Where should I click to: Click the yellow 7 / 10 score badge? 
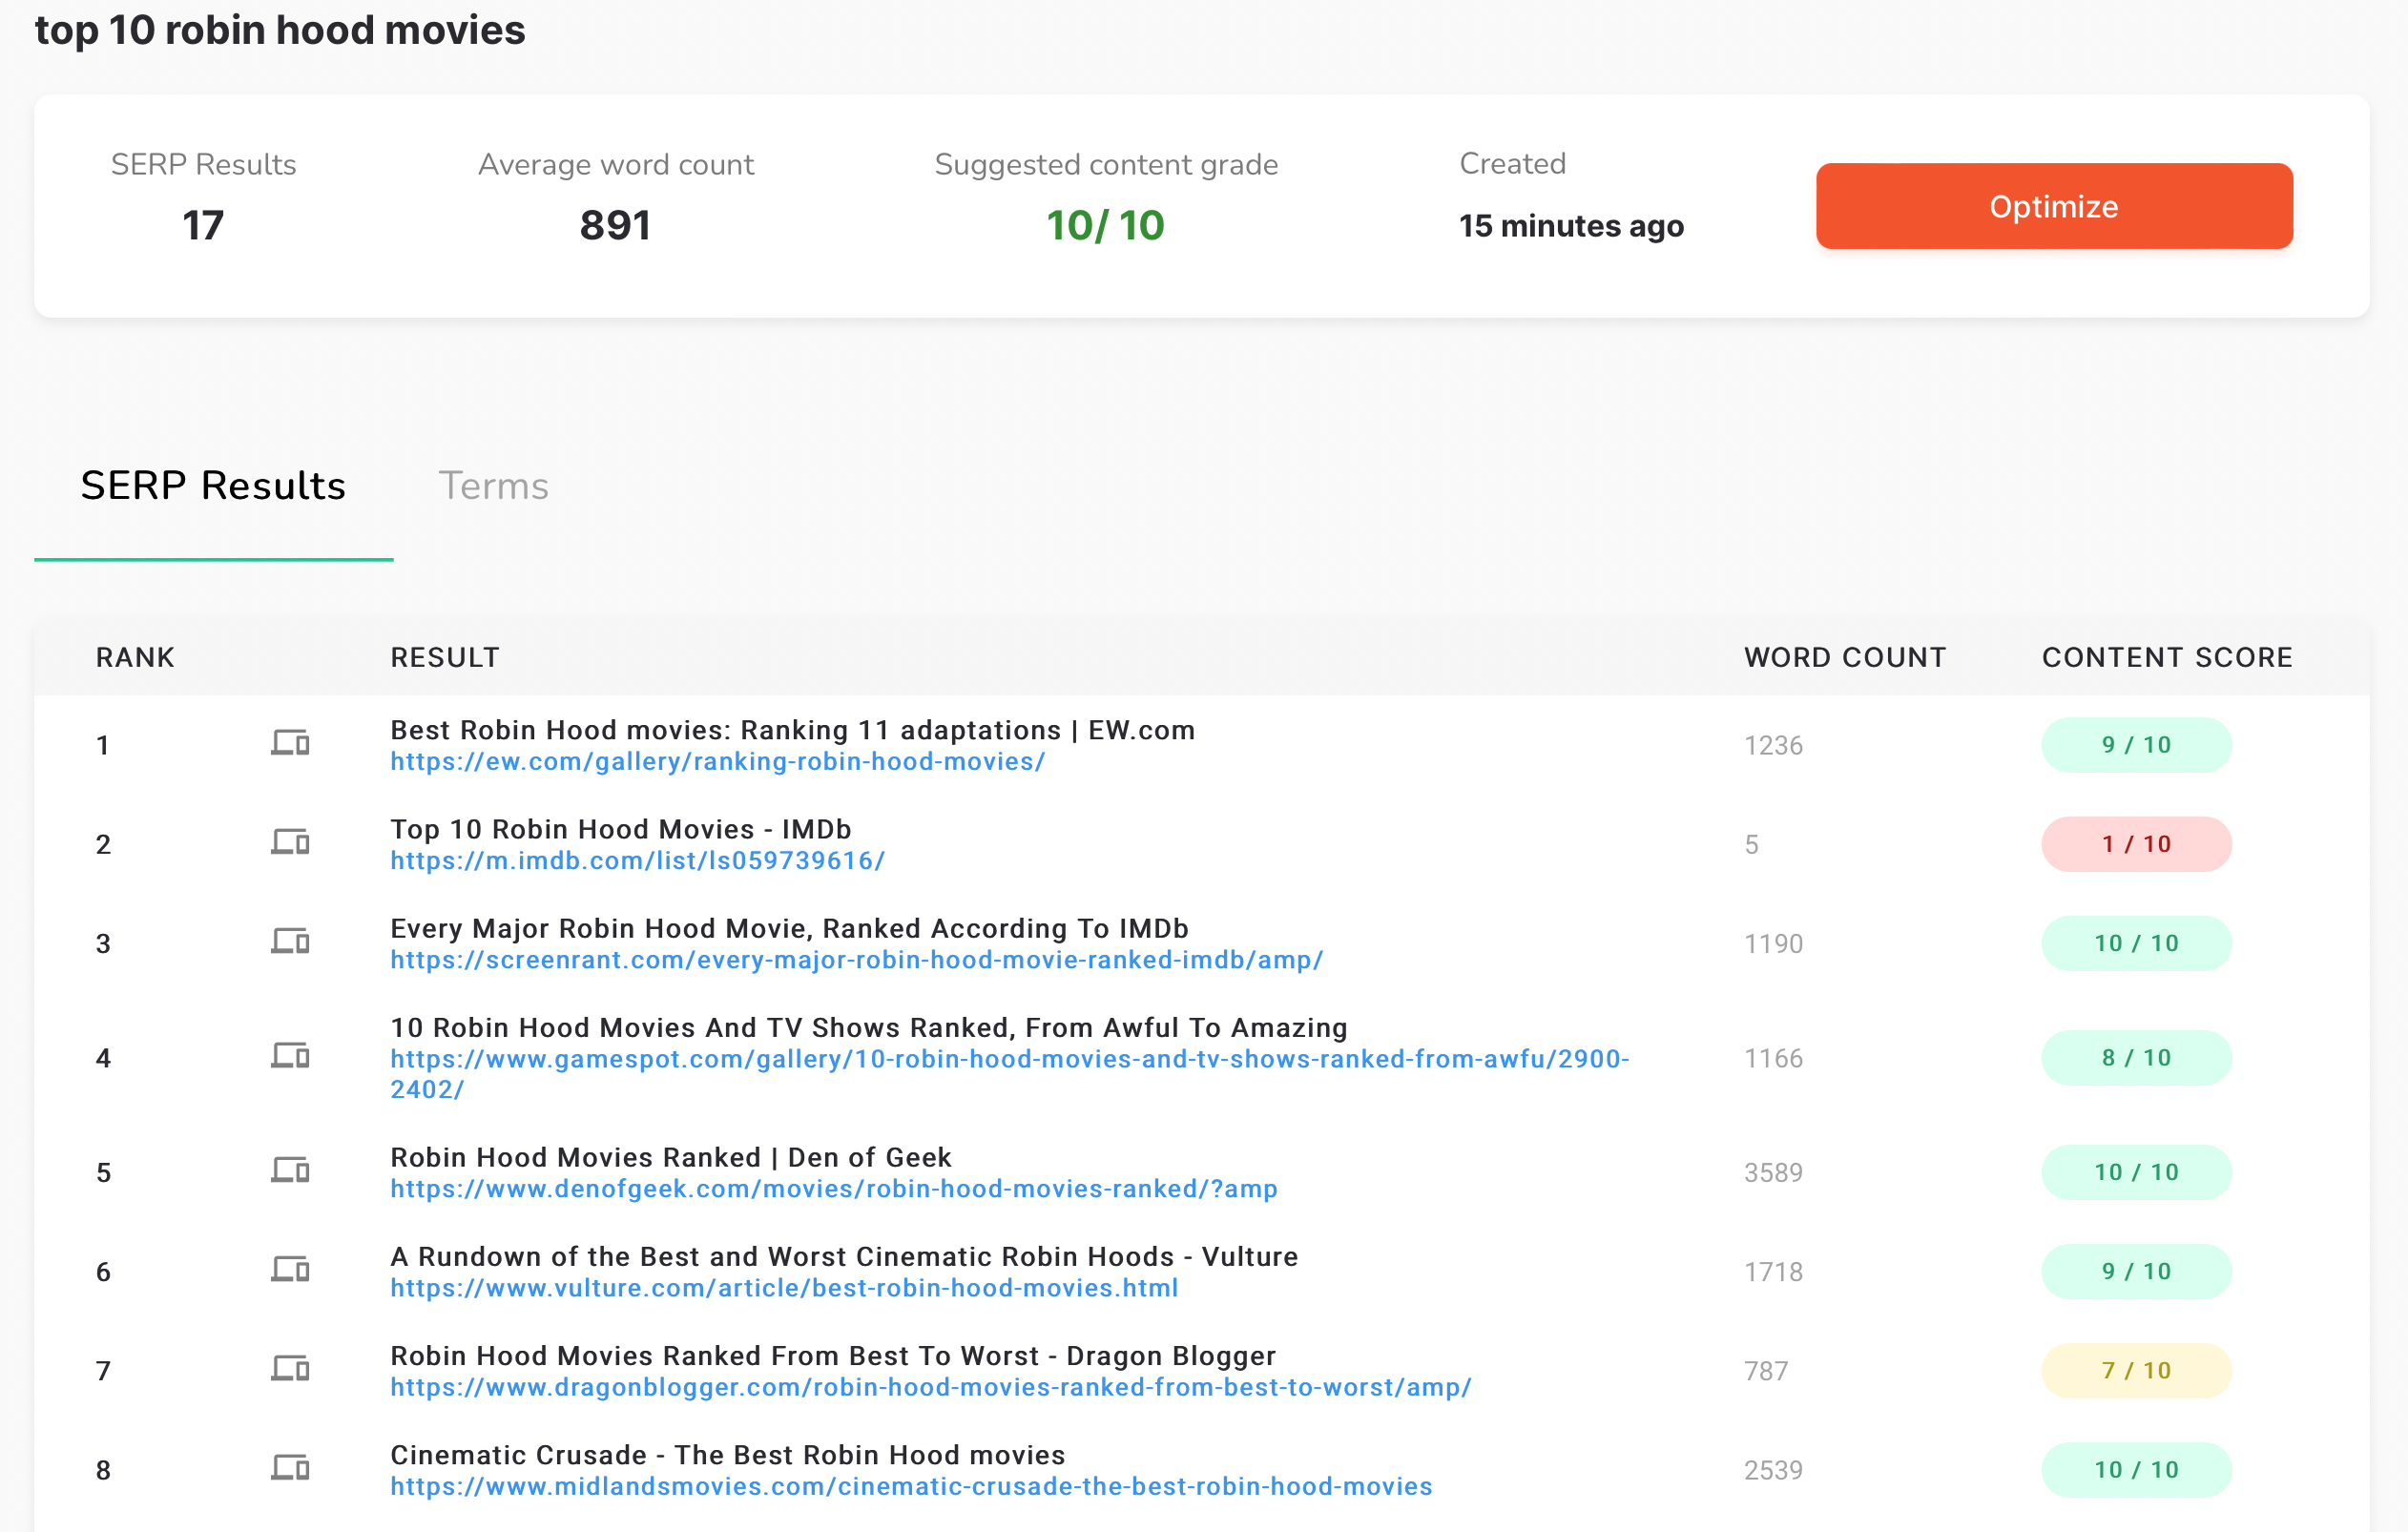pos(2135,1370)
